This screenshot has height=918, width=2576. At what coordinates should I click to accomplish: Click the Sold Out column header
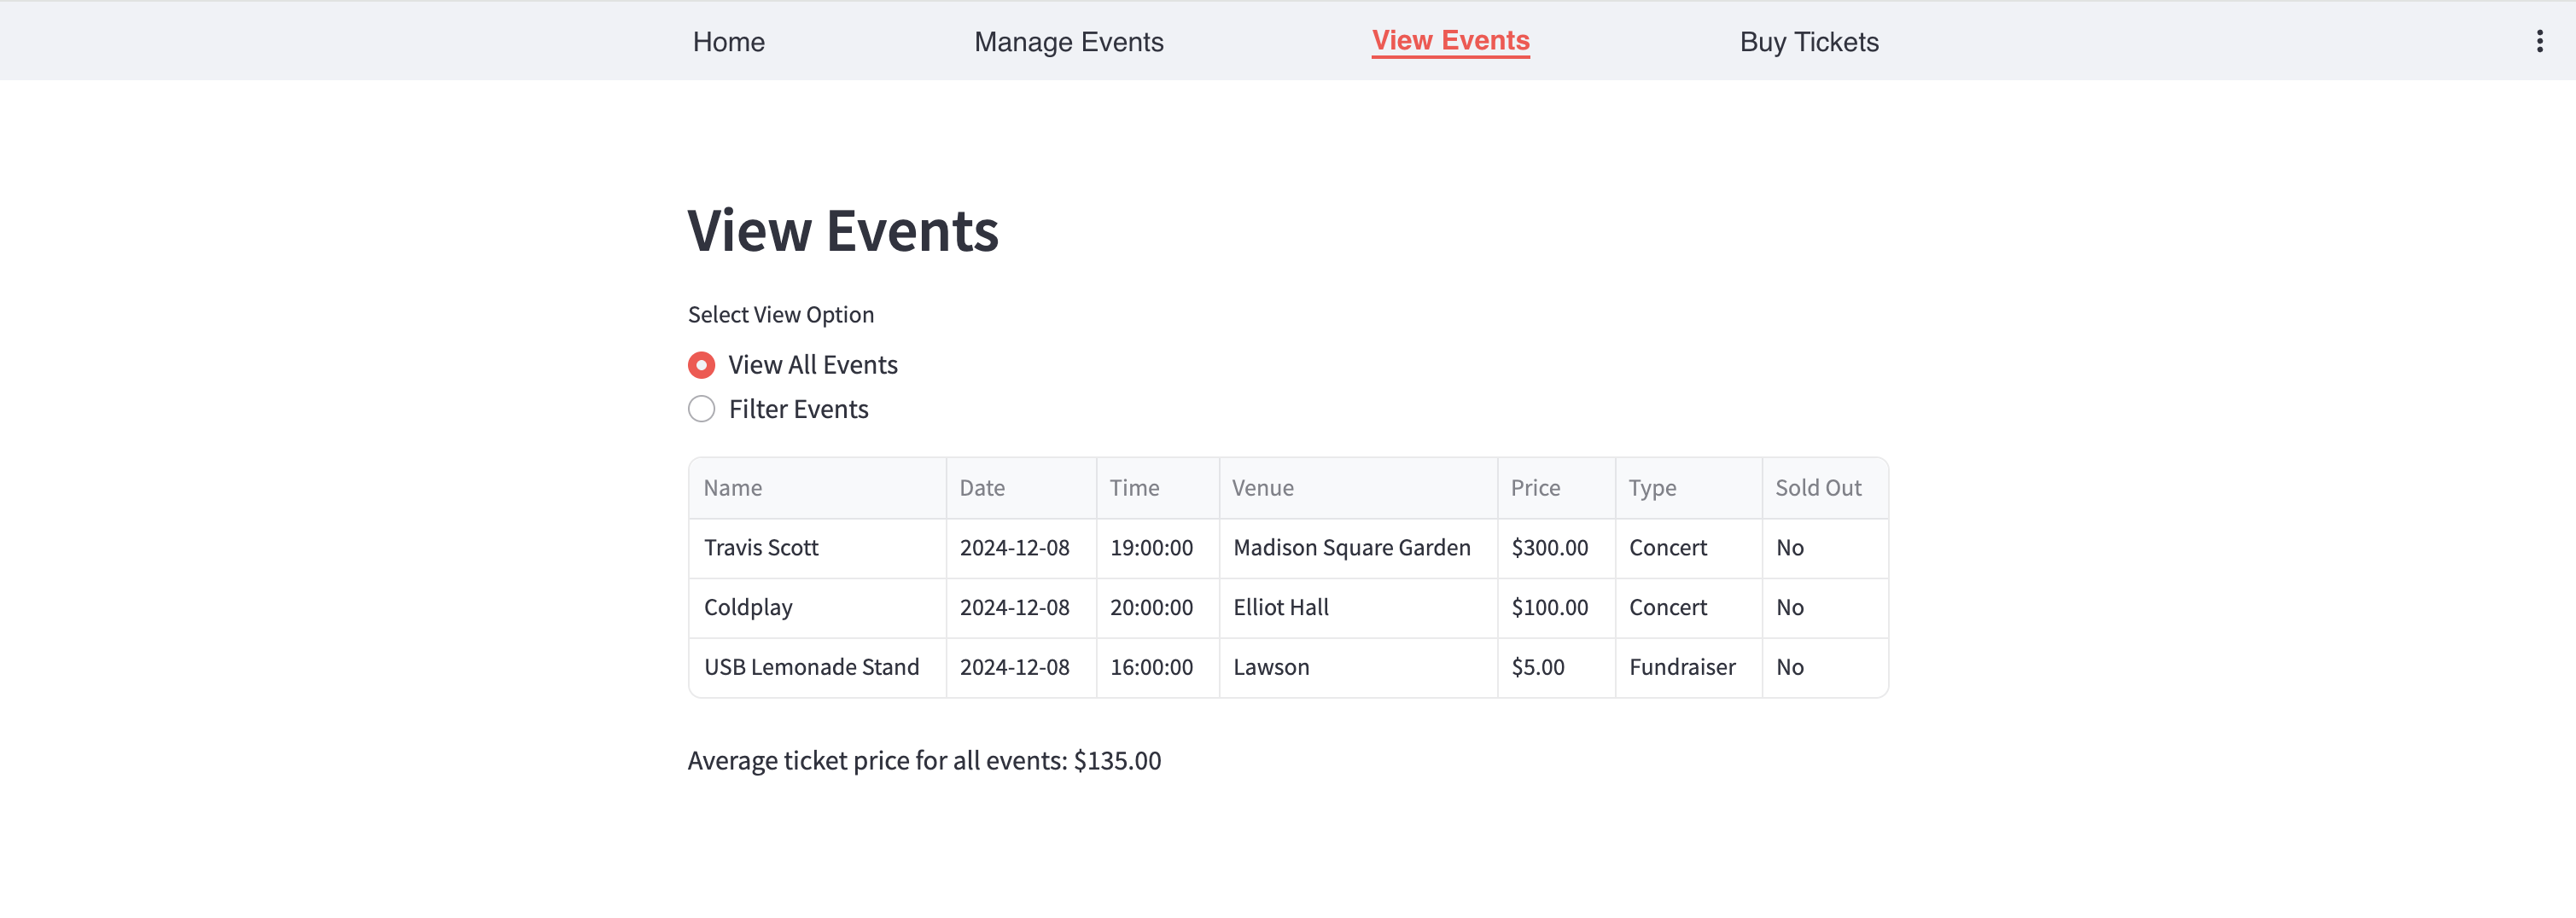[1824, 488]
